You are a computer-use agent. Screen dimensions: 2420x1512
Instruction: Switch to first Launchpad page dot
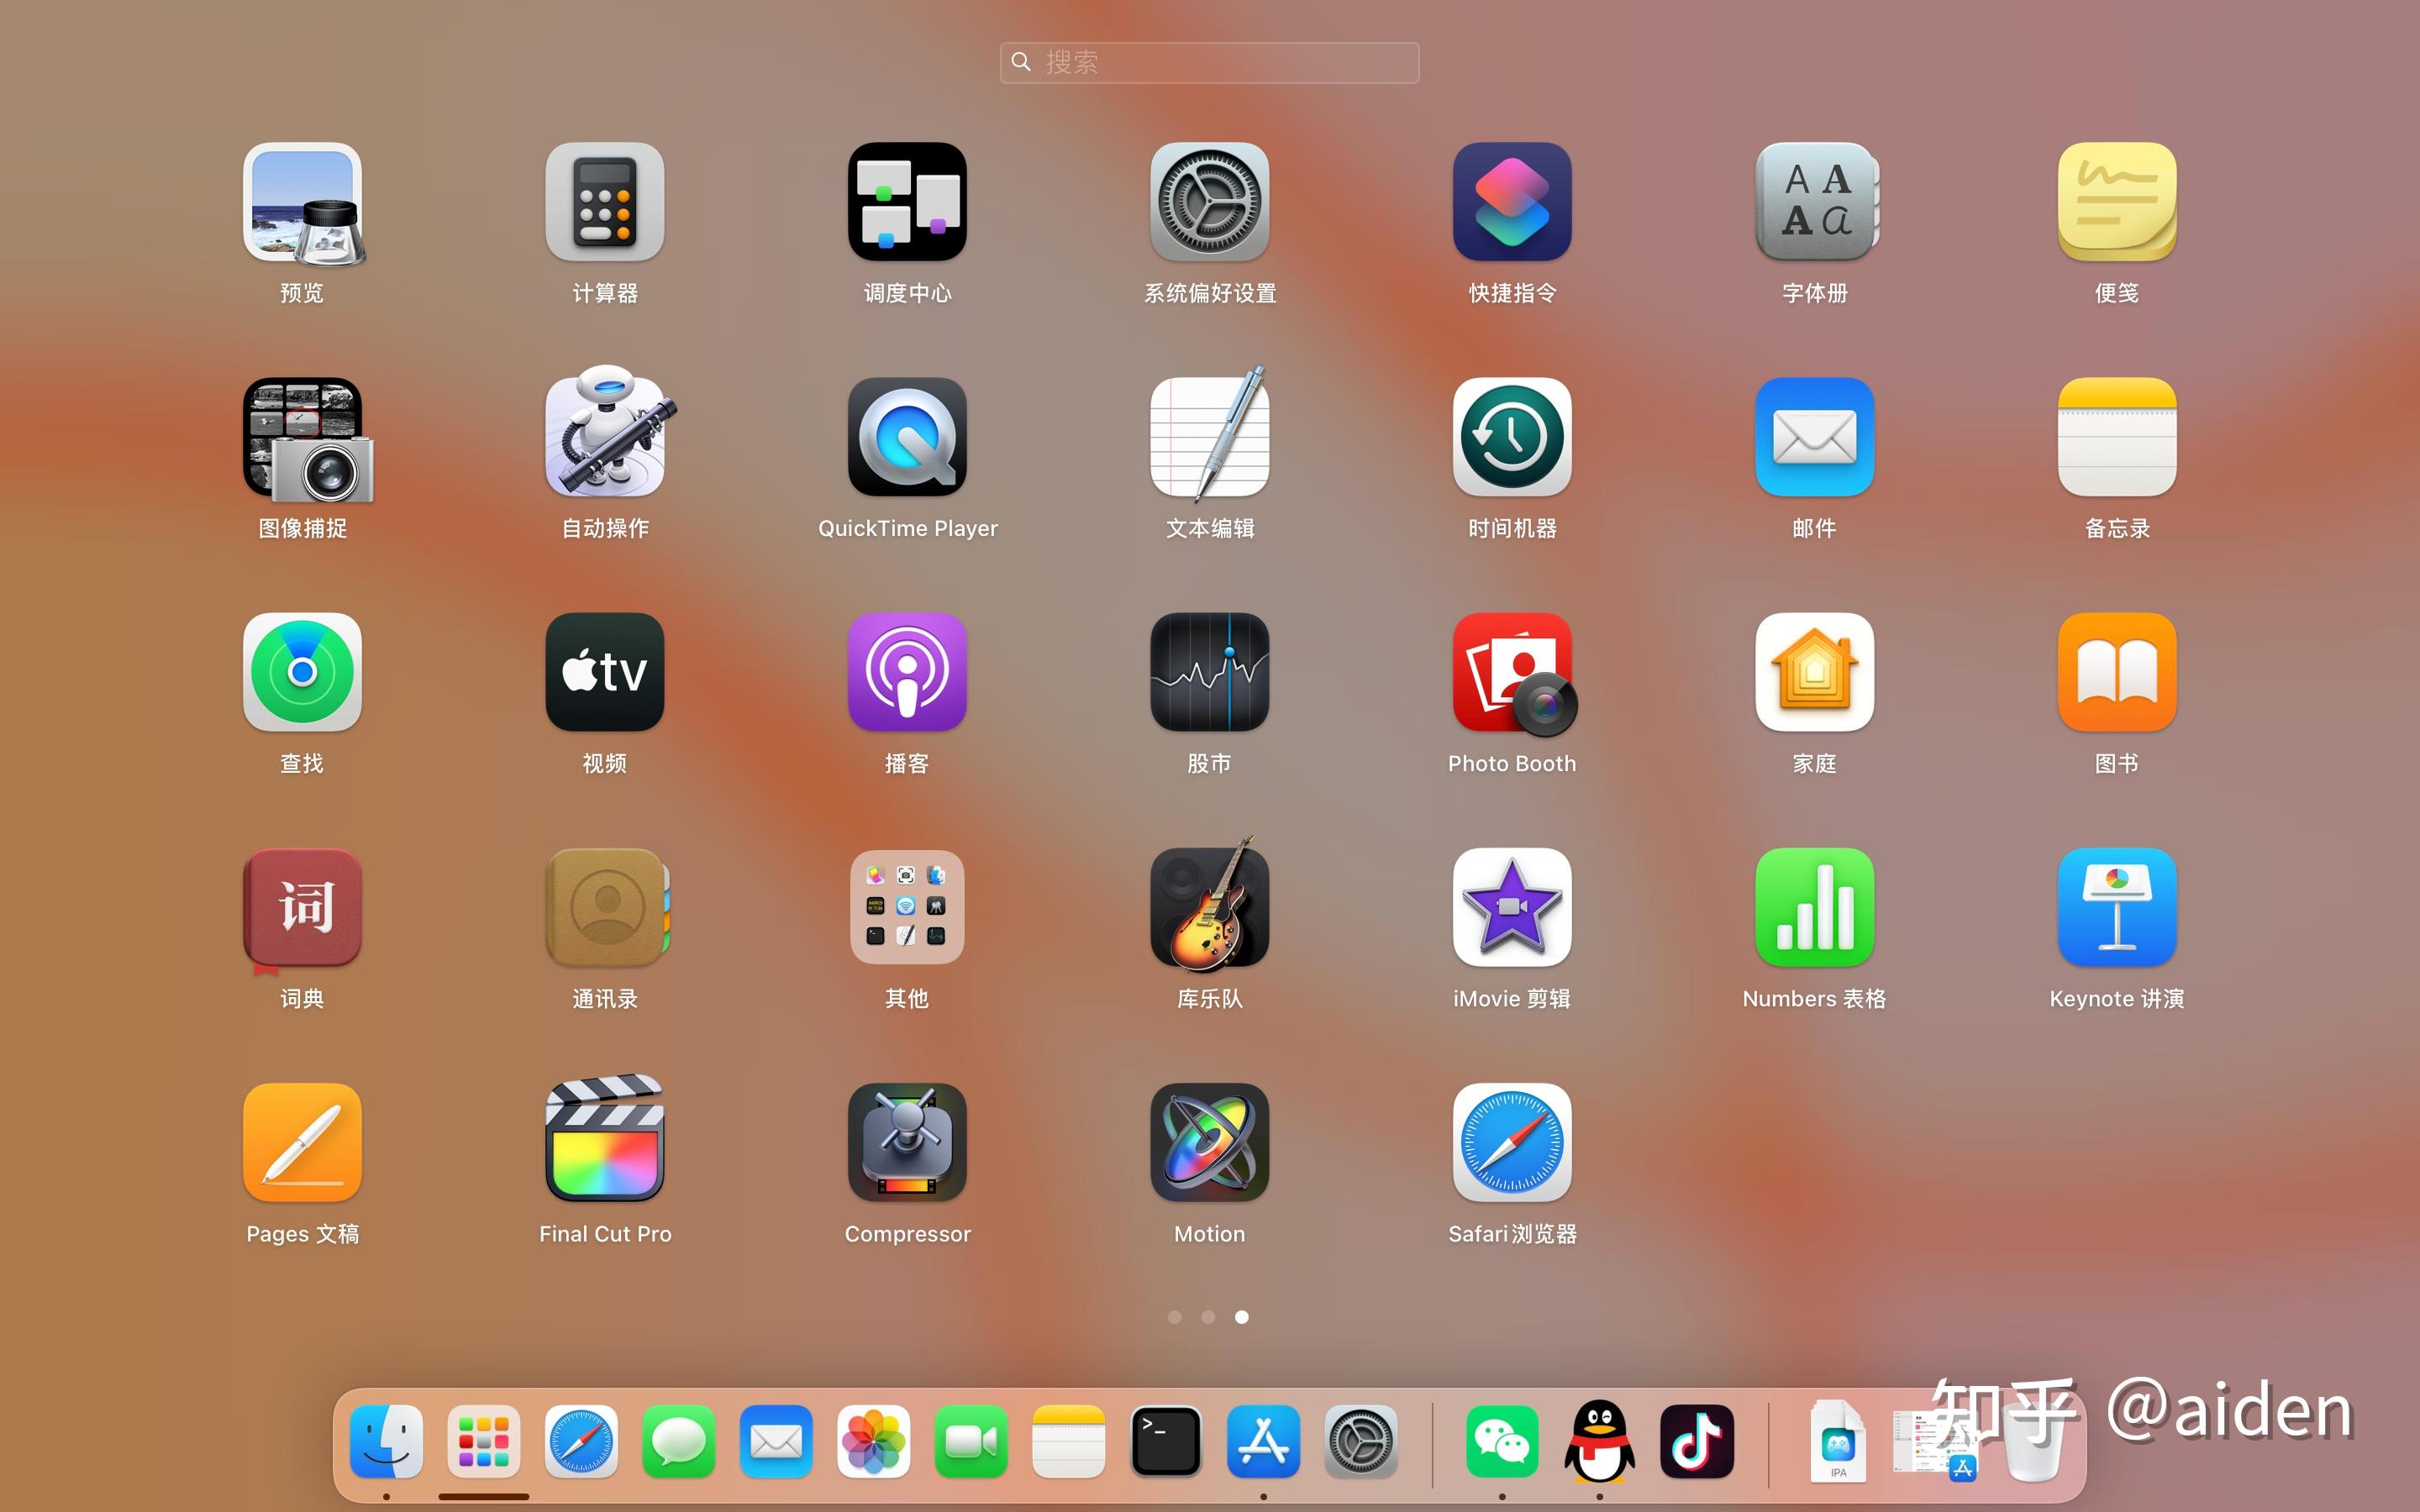[1175, 1317]
